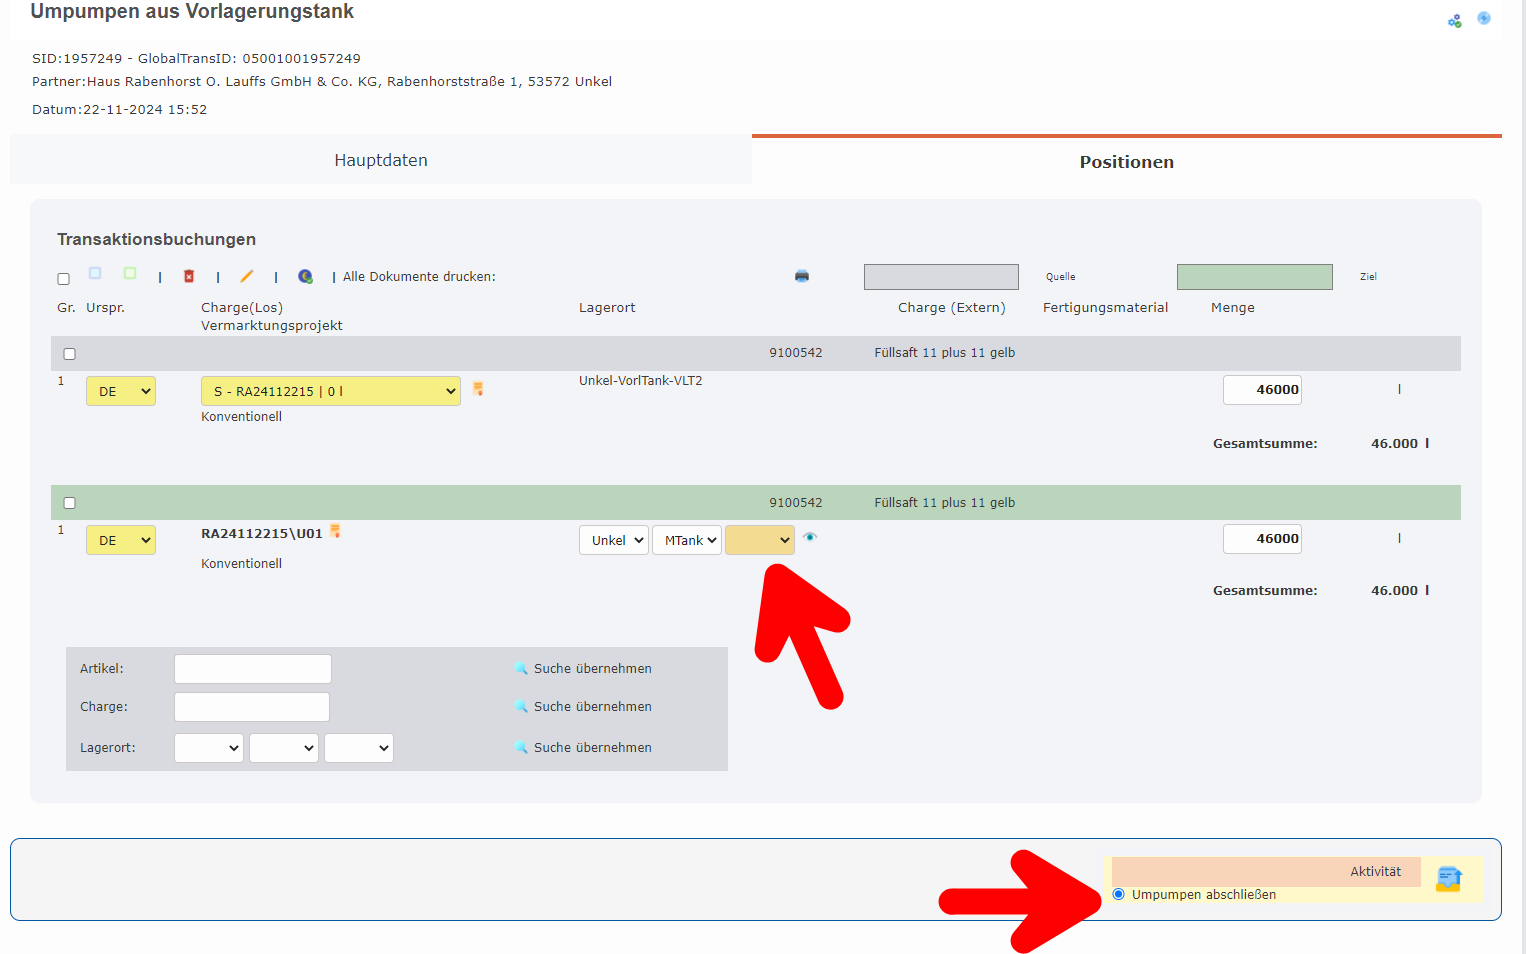Open the globe icon in Transaktionsbuchungen toolbar
The height and width of the screenshot is (954, 1526).
coord(305,276)
